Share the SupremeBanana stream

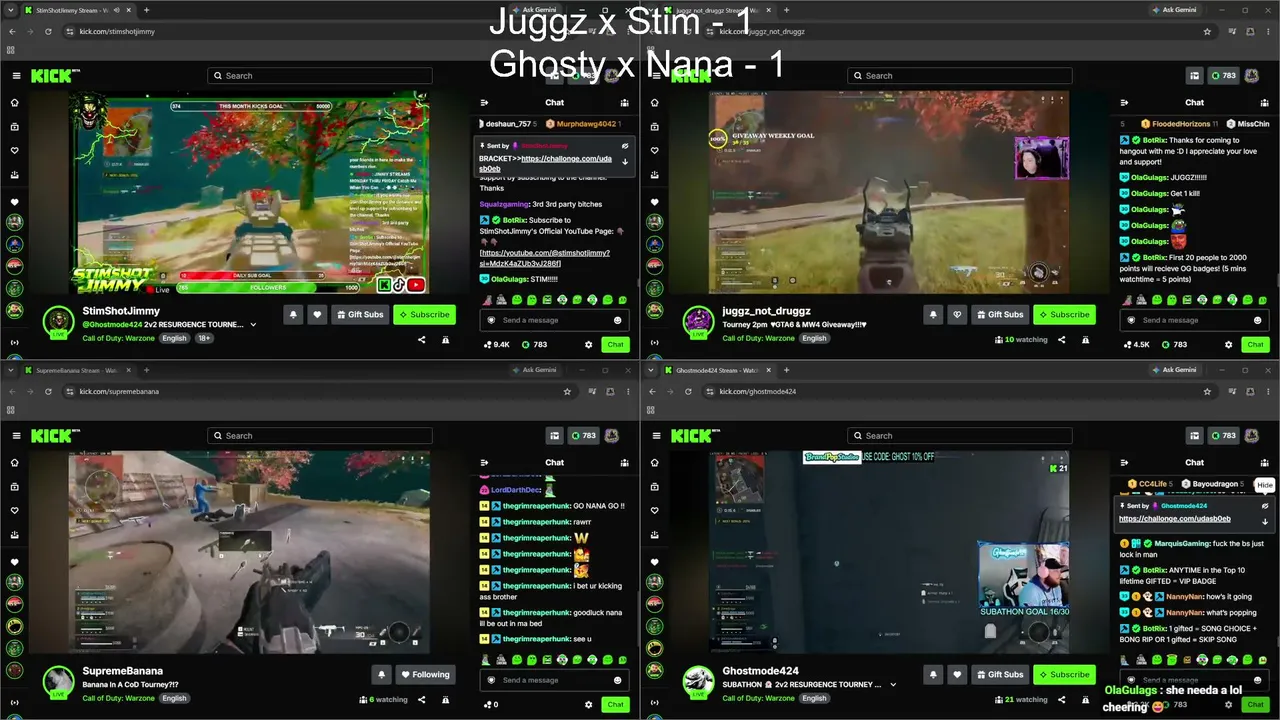click(x=421, y=700)
